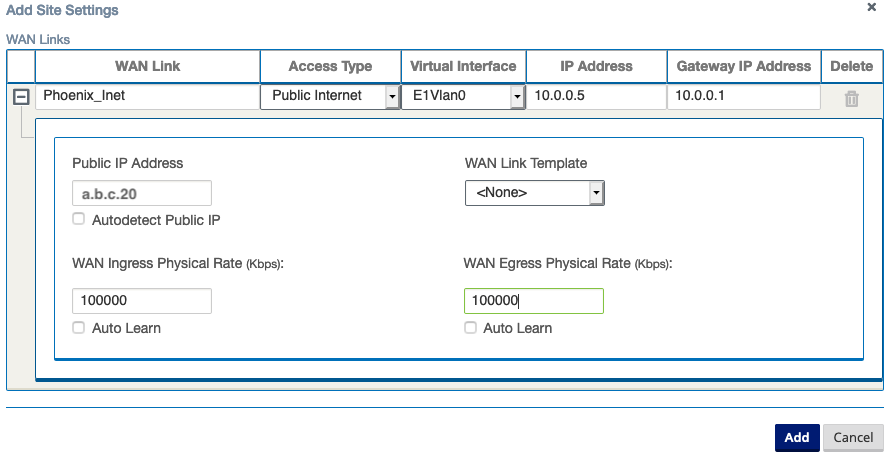Click the Cancel button

[x=853, y=437]
